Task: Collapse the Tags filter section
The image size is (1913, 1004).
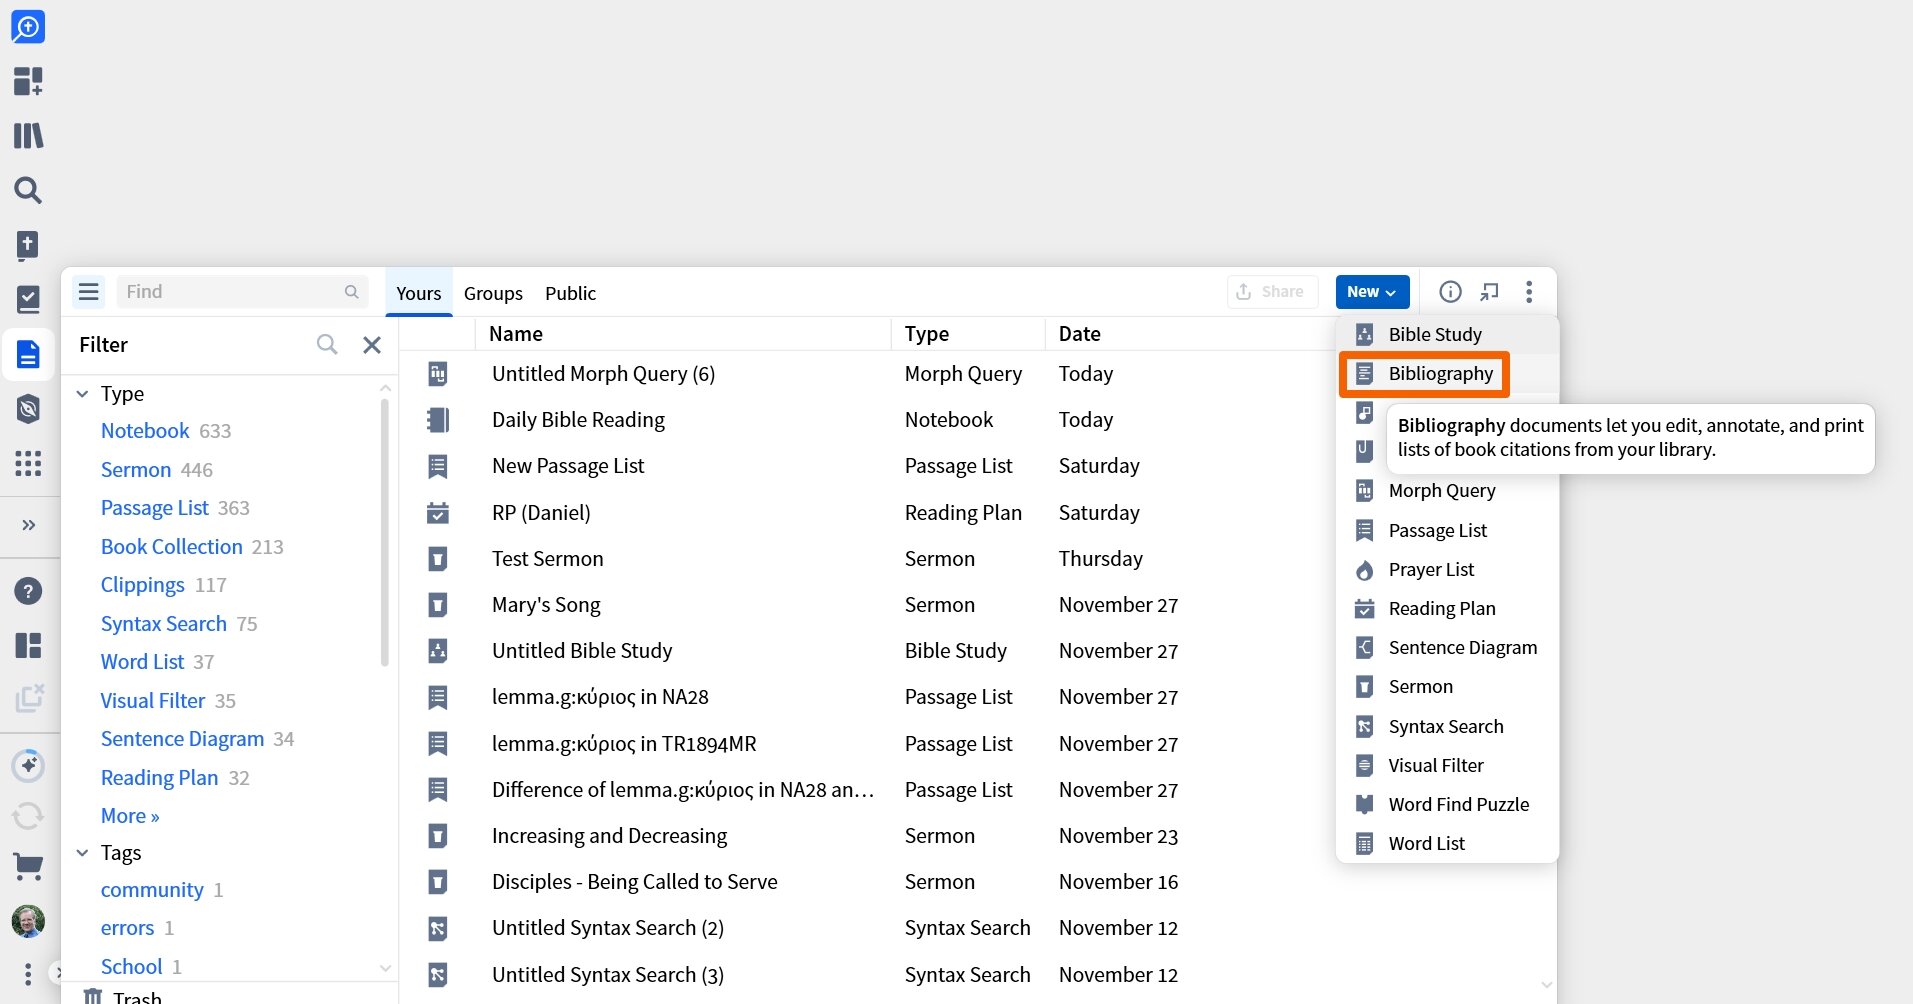Action: pyautogui.click(x=83, y=853)
